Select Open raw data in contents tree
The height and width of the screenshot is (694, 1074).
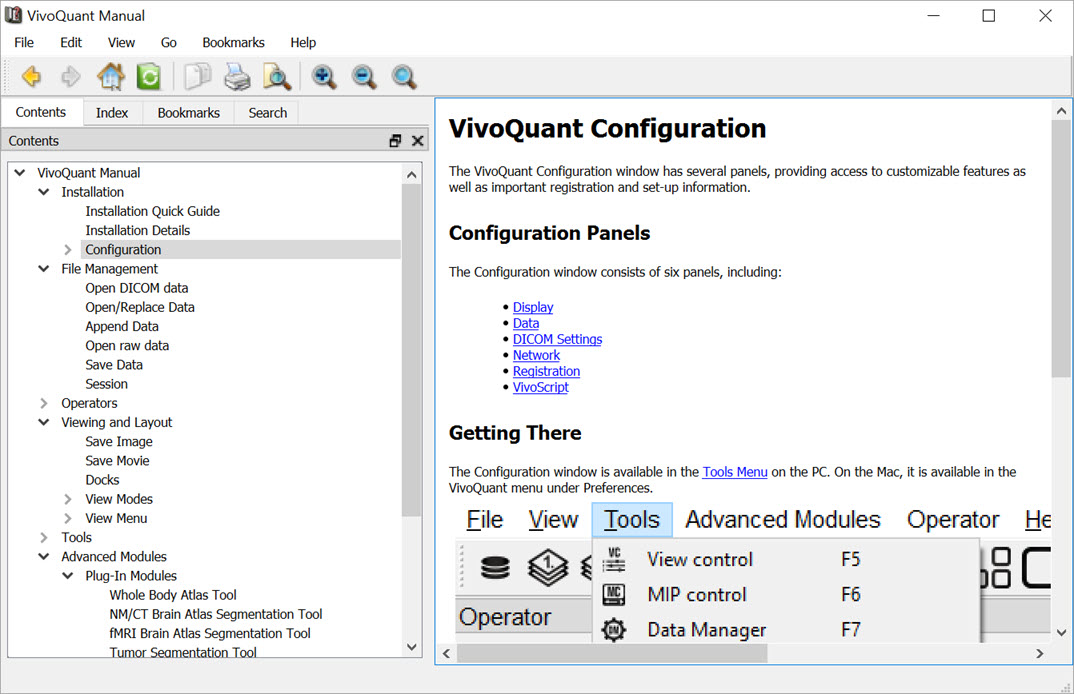coord(127,346)
